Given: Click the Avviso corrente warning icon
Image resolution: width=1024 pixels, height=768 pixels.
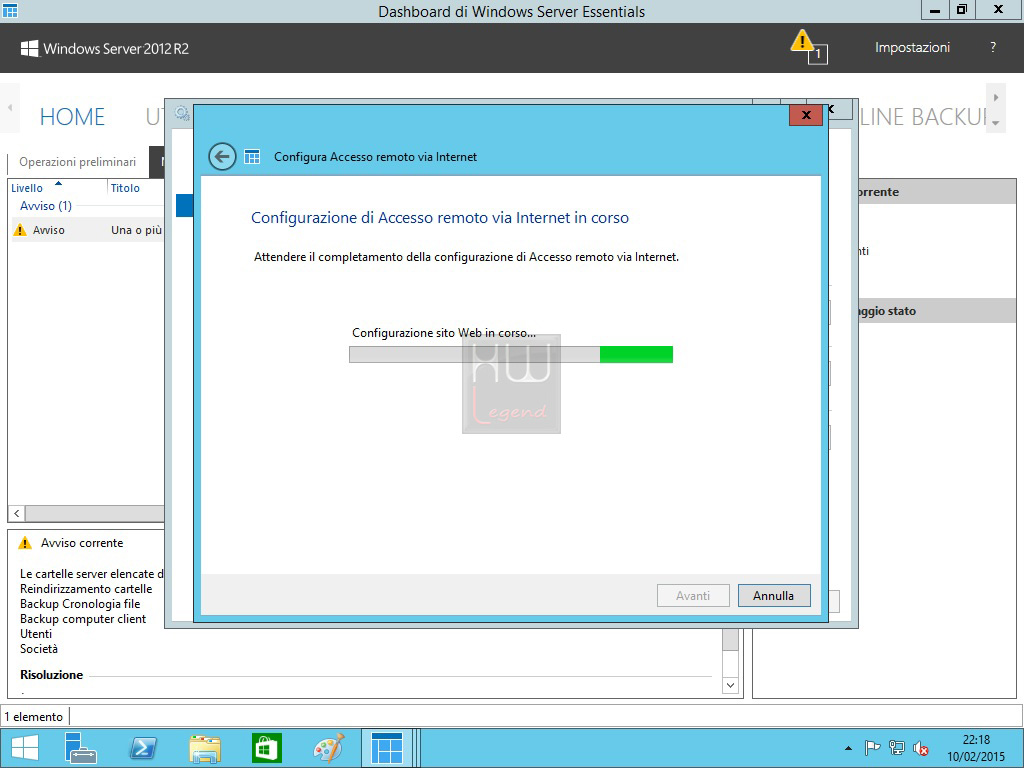Looking at the screenshot, I should tap(25, 543).
